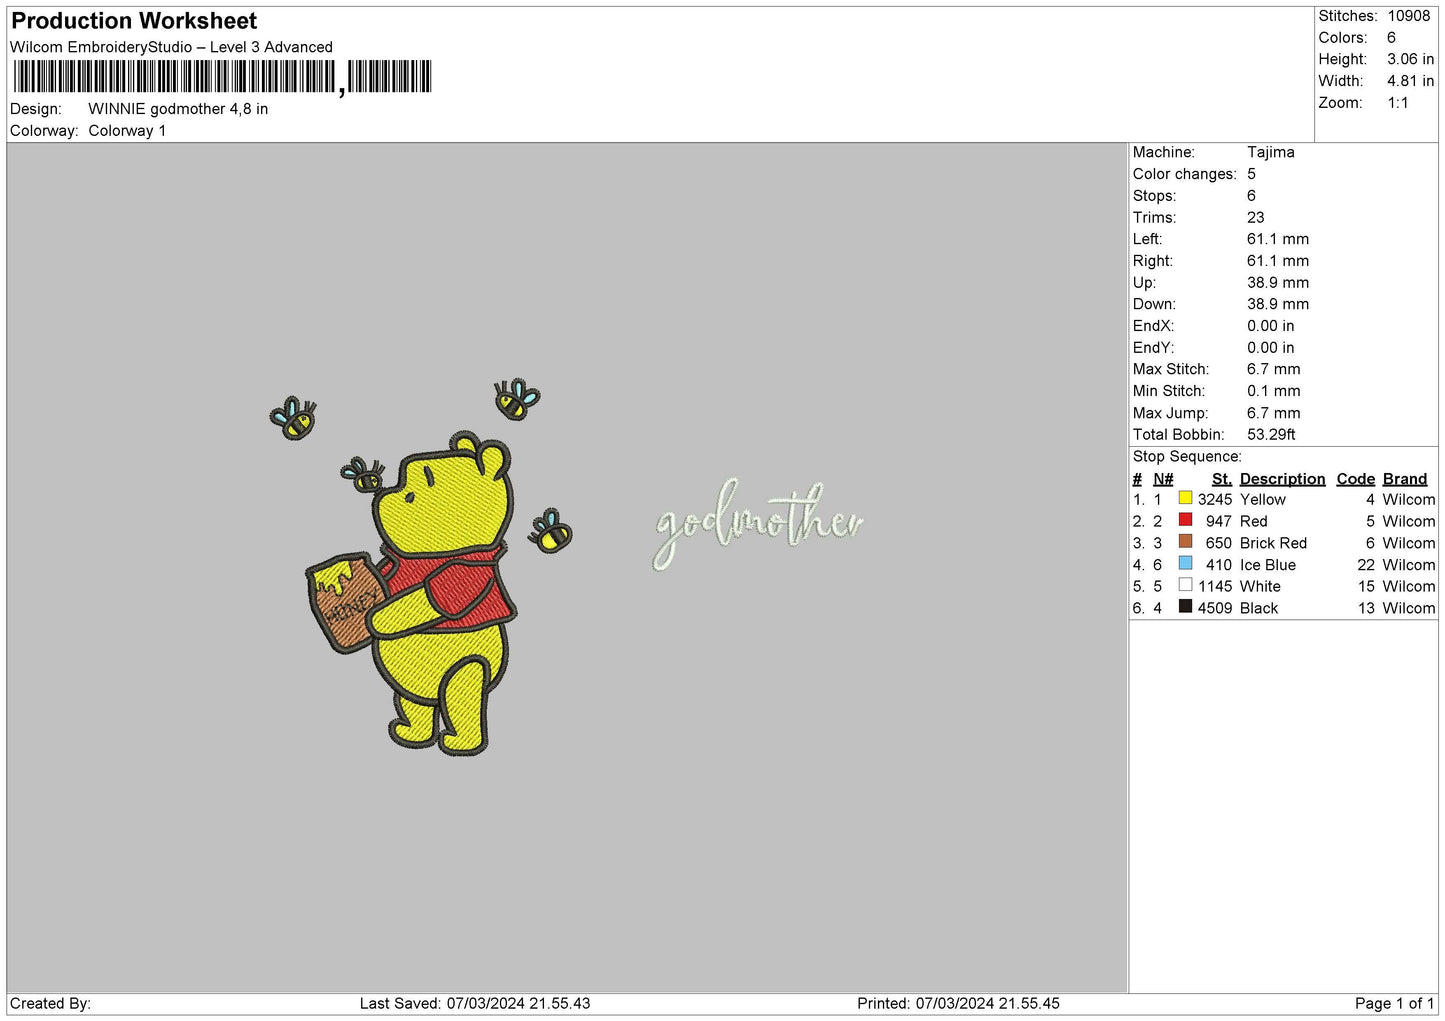Click the Machine value 'Tajima'
1445x1021 pixels.
pyautogui.click(x=1270, y=152)
